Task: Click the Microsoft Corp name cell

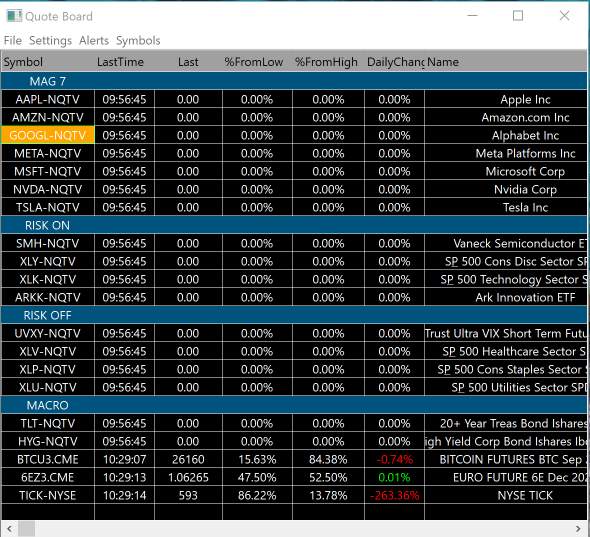Action: click(x=506, y=171)
